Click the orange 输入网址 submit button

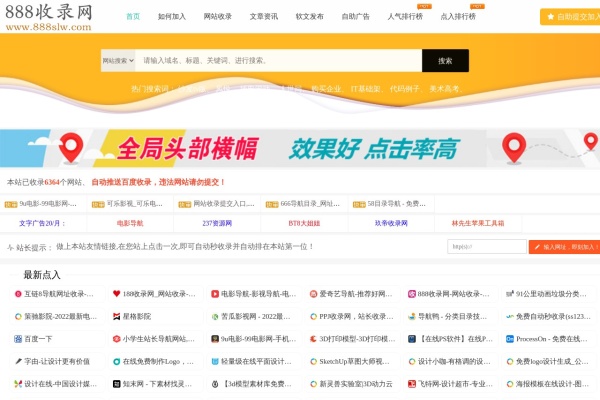562,246
